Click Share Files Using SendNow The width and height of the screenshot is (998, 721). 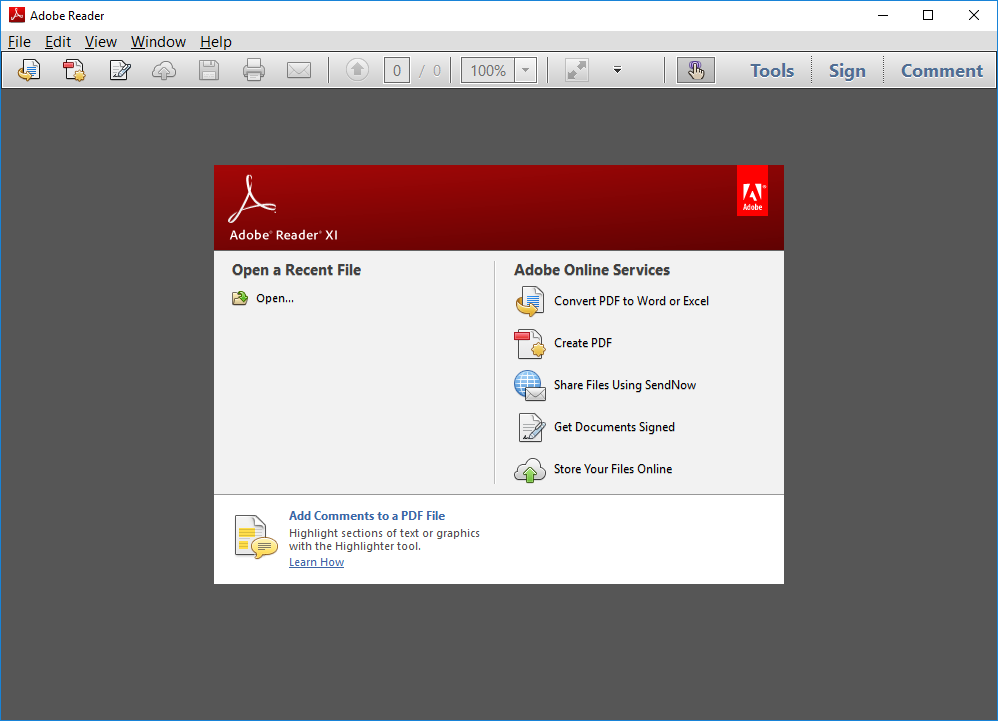(625, 385)
